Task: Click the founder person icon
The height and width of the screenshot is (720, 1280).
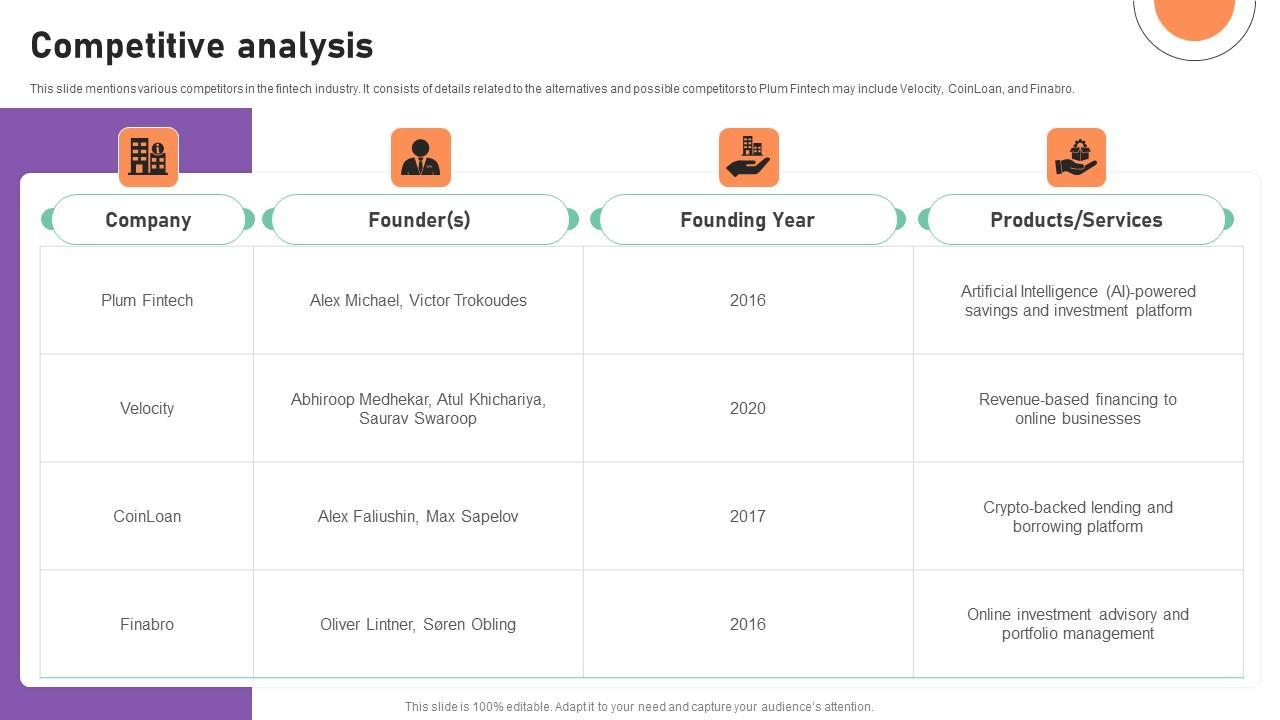Action: pos(420,157)
